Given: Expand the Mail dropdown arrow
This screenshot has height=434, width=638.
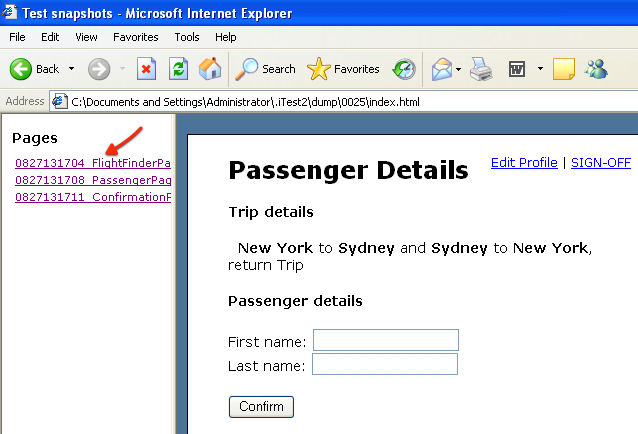Looking at the screenshot, I should click(x=459, y=69).
